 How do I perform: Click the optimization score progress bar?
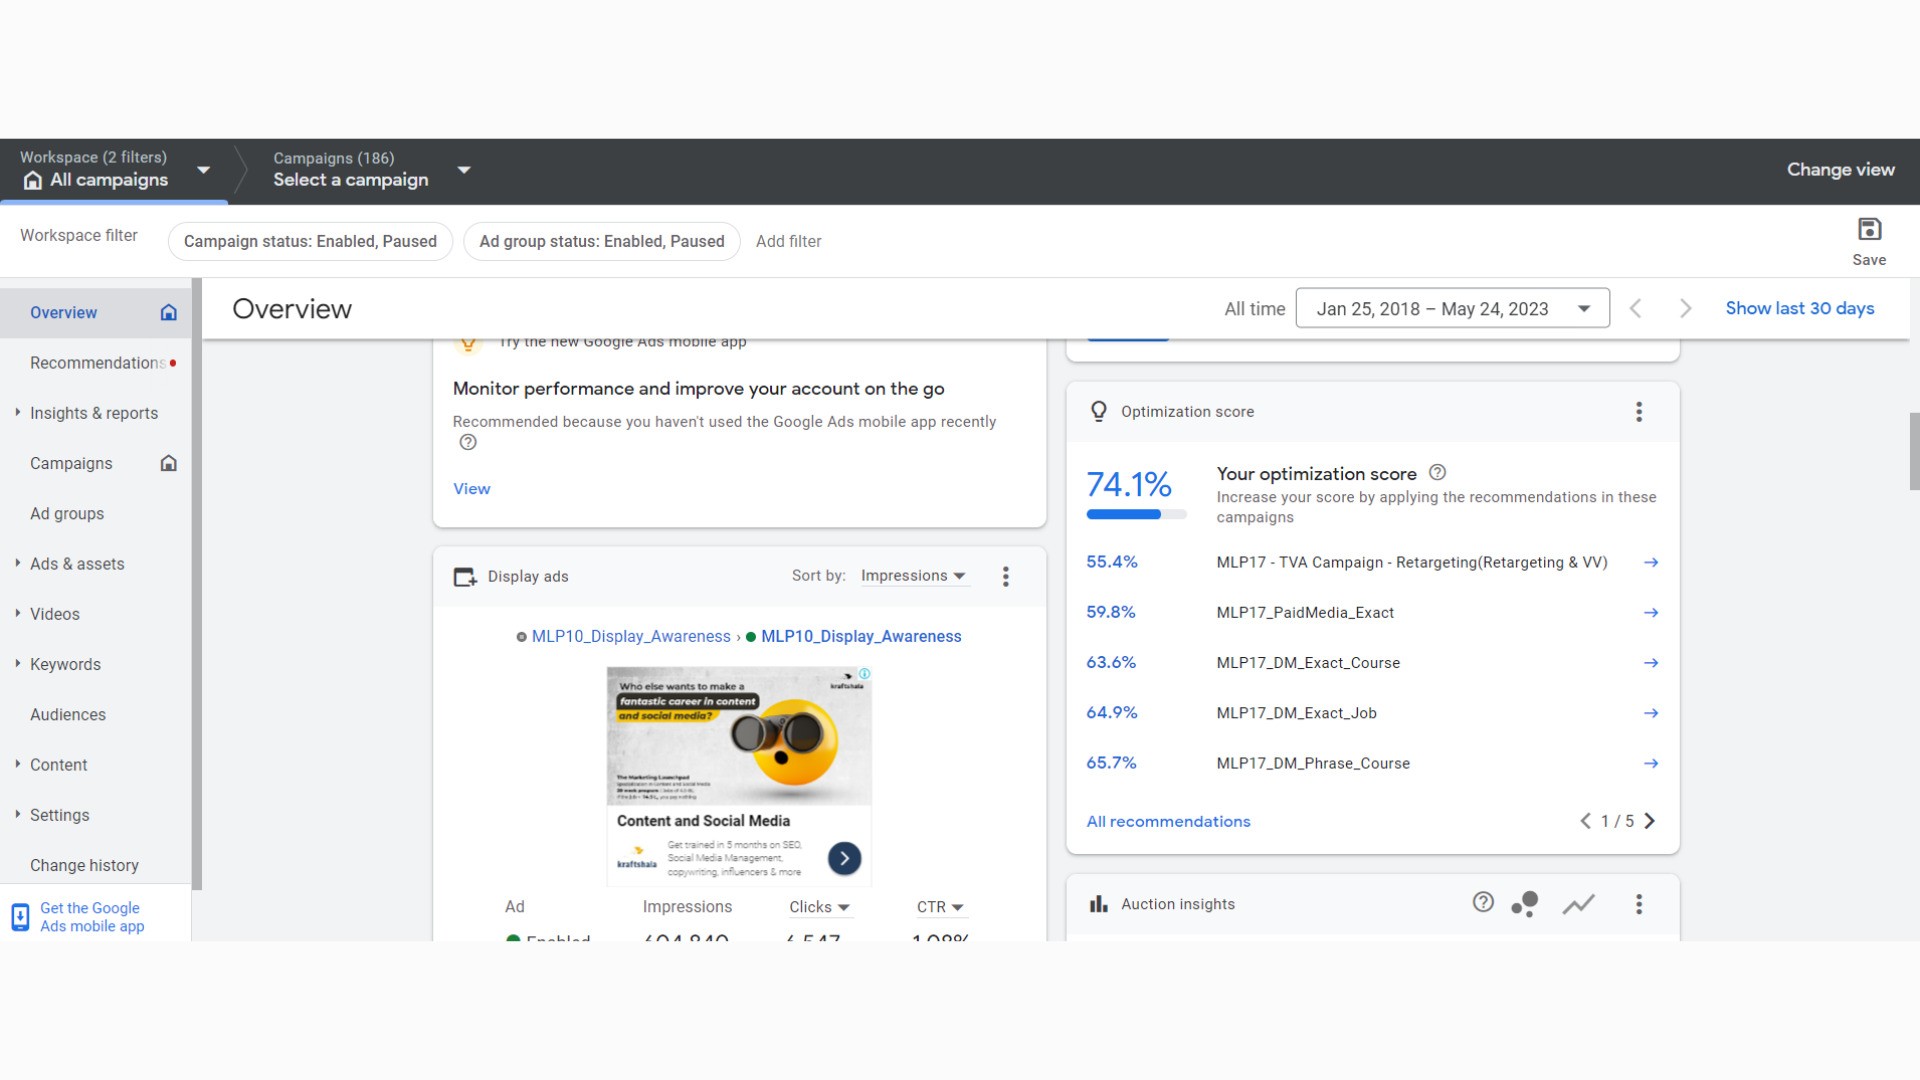(x=1136, y=514)
